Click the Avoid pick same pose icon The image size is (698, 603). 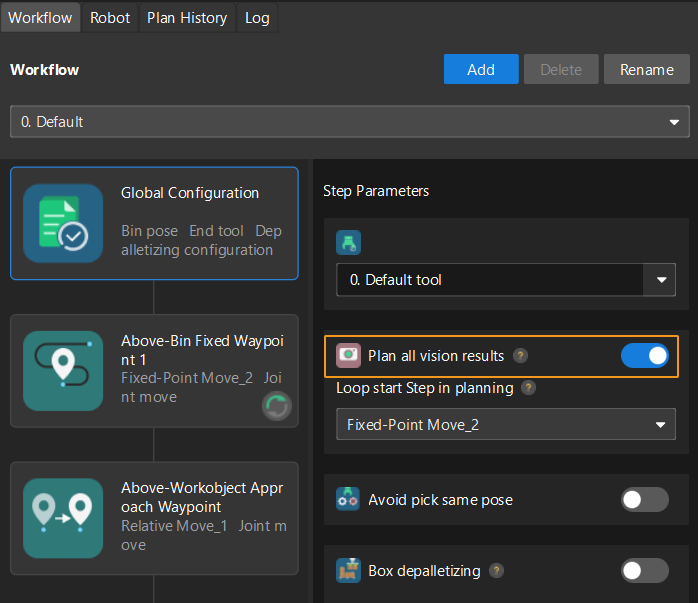click(349, 500)
